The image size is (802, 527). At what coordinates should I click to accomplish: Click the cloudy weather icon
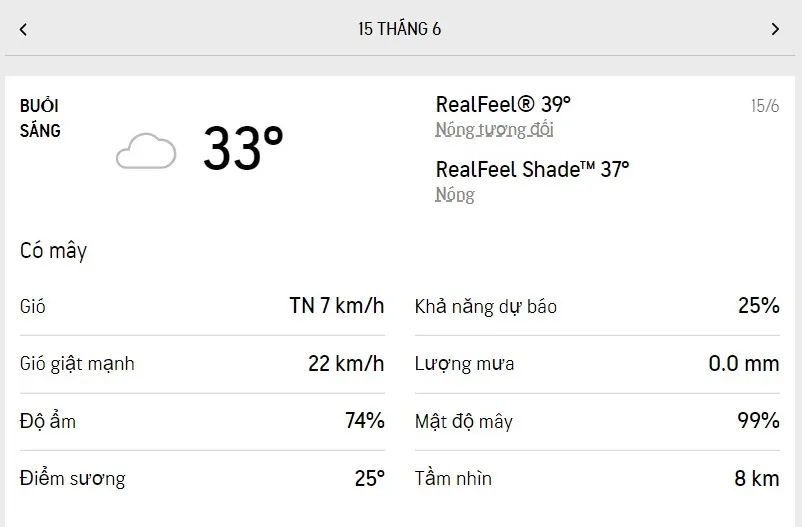point(146,151)
